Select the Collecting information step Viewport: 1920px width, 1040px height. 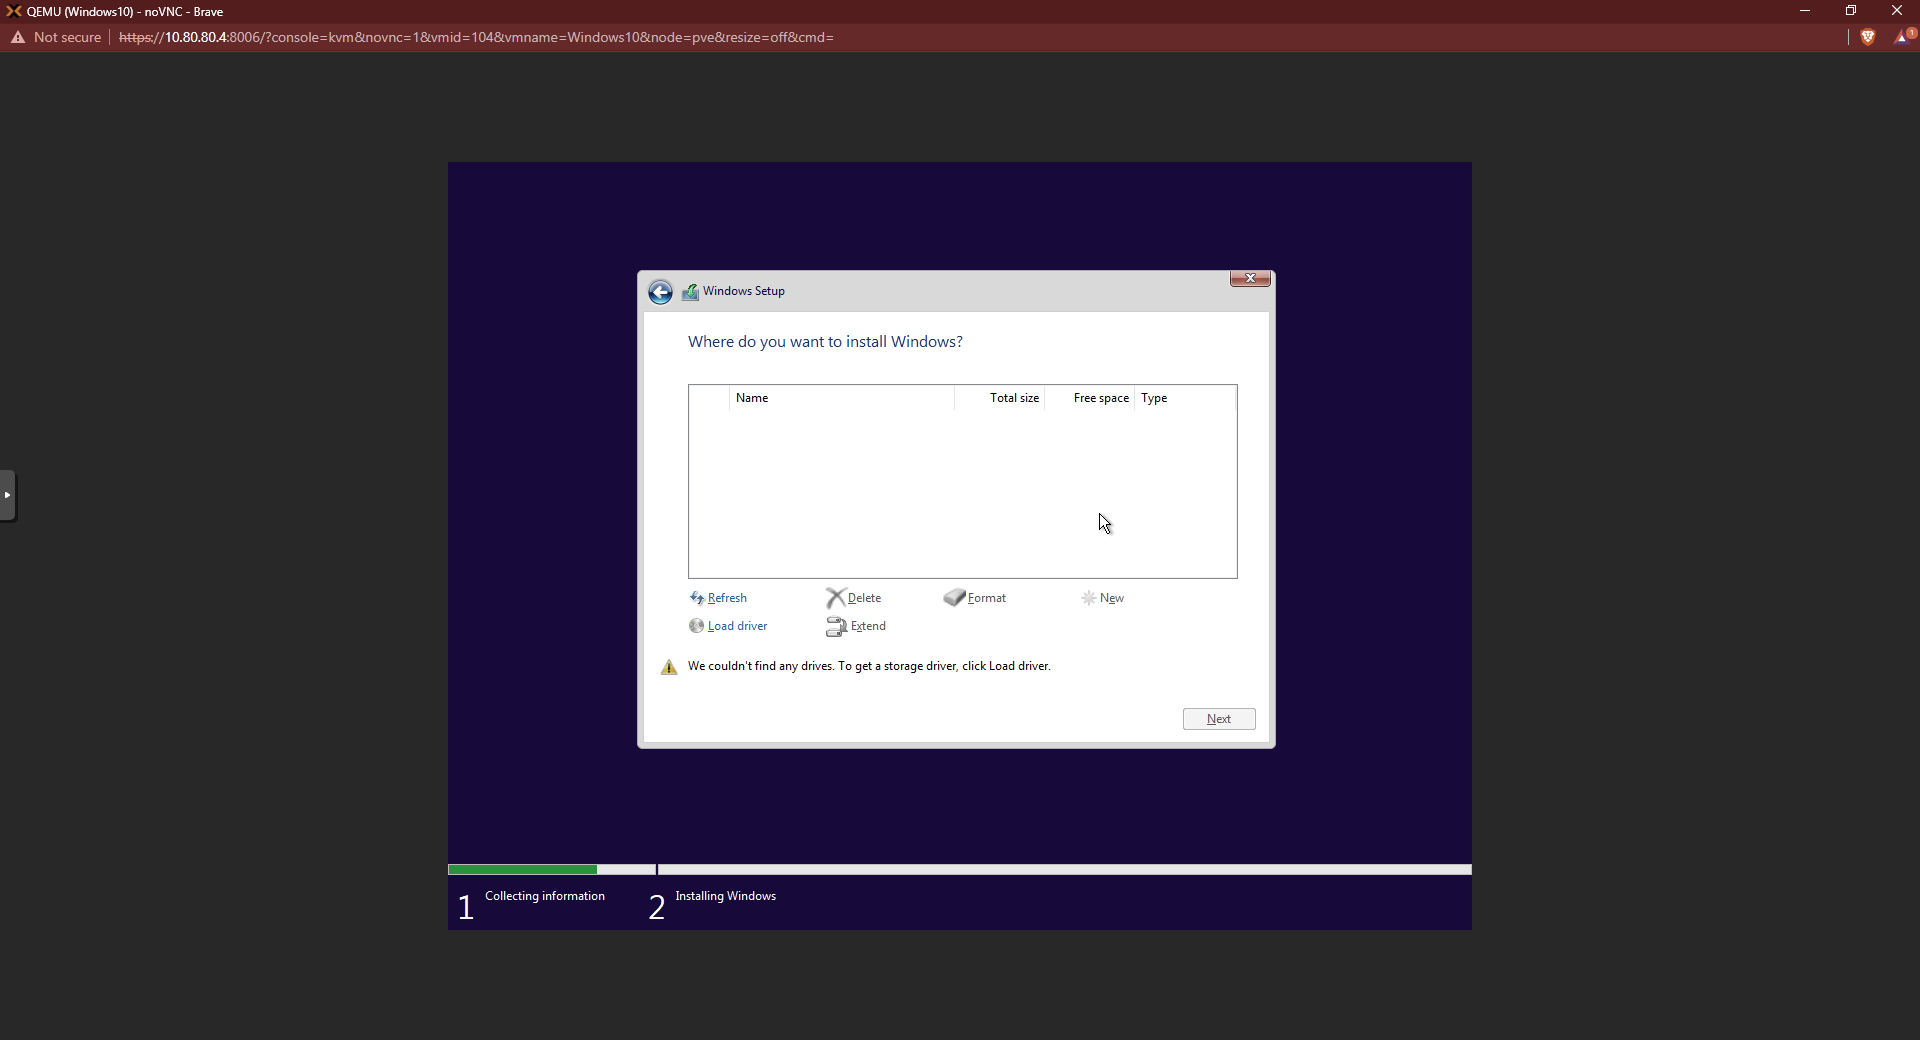click(545, 896)
